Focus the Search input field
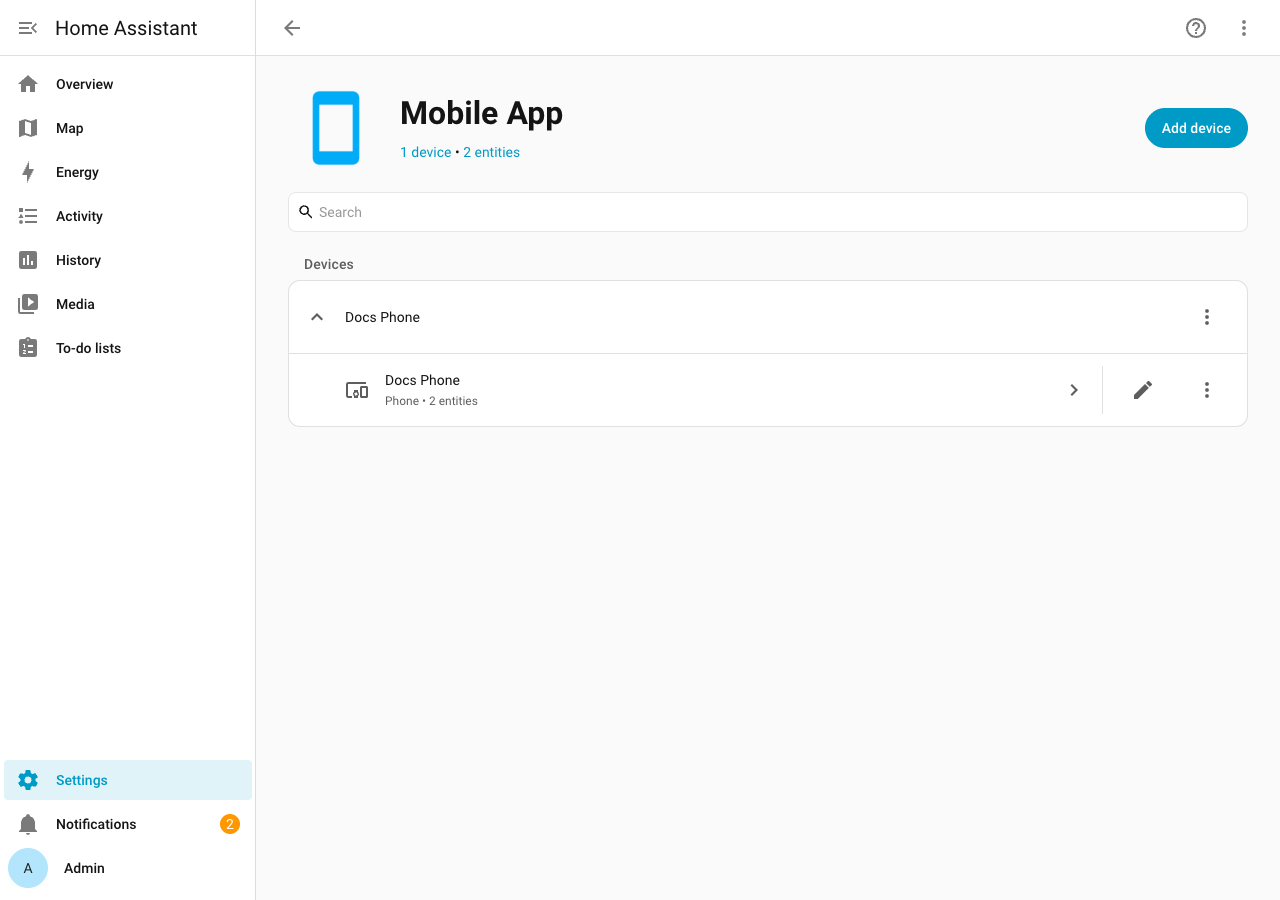Viewport: 1280px width, 900px height. [768, 212]
